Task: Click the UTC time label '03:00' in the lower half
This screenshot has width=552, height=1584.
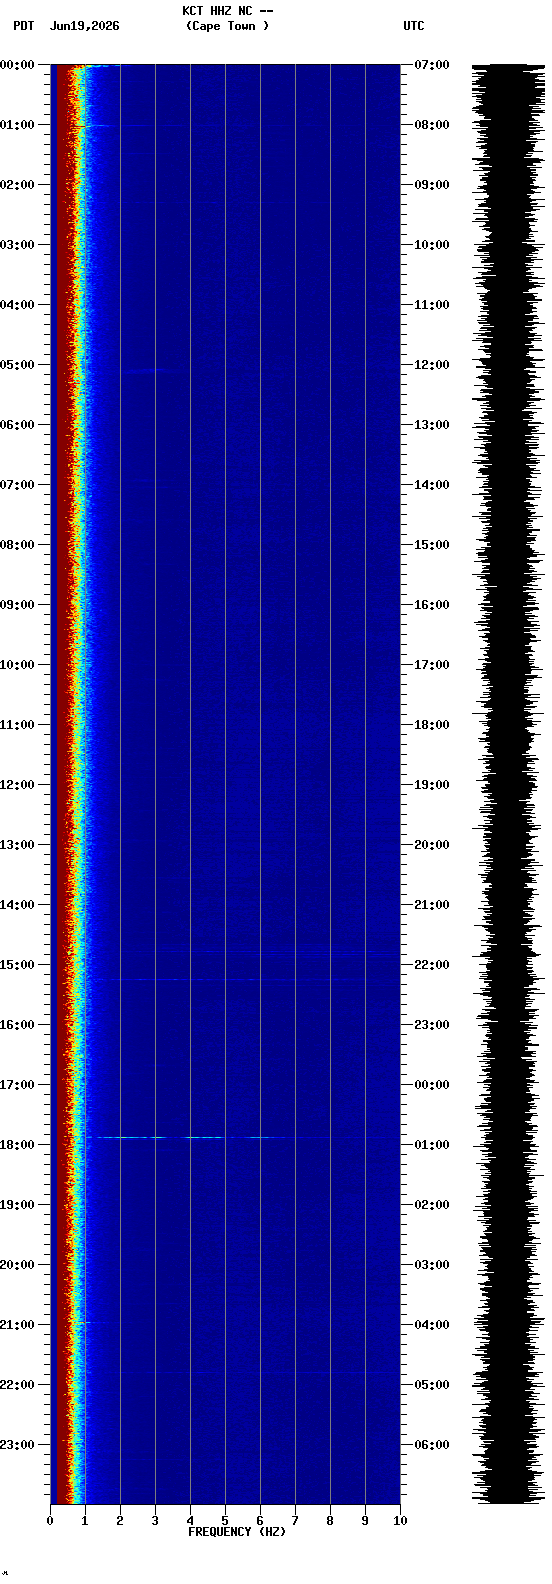Action: point(431,1265)
